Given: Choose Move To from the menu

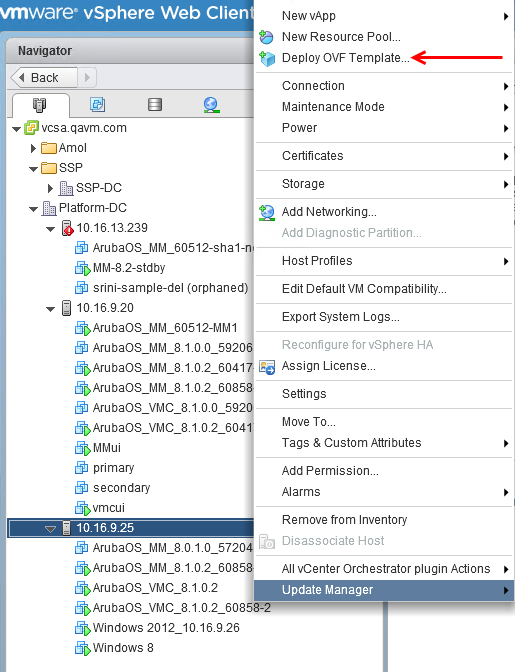Looking at the screenshot, I should click(x=384, y=422).
